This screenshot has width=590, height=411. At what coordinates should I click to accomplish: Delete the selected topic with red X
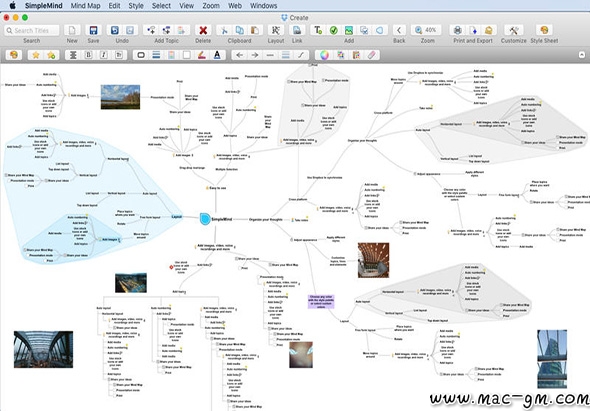click(x=203, y=30)
